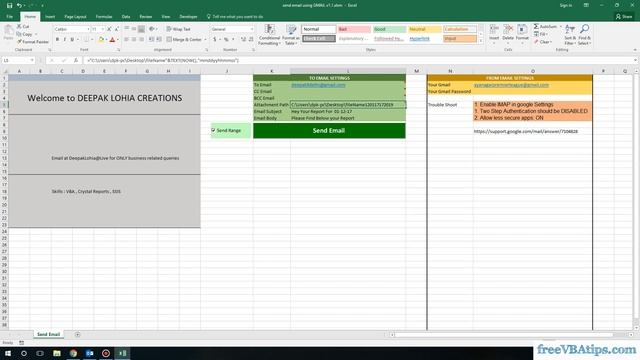Switch to the Data tab

click(126, 17)
